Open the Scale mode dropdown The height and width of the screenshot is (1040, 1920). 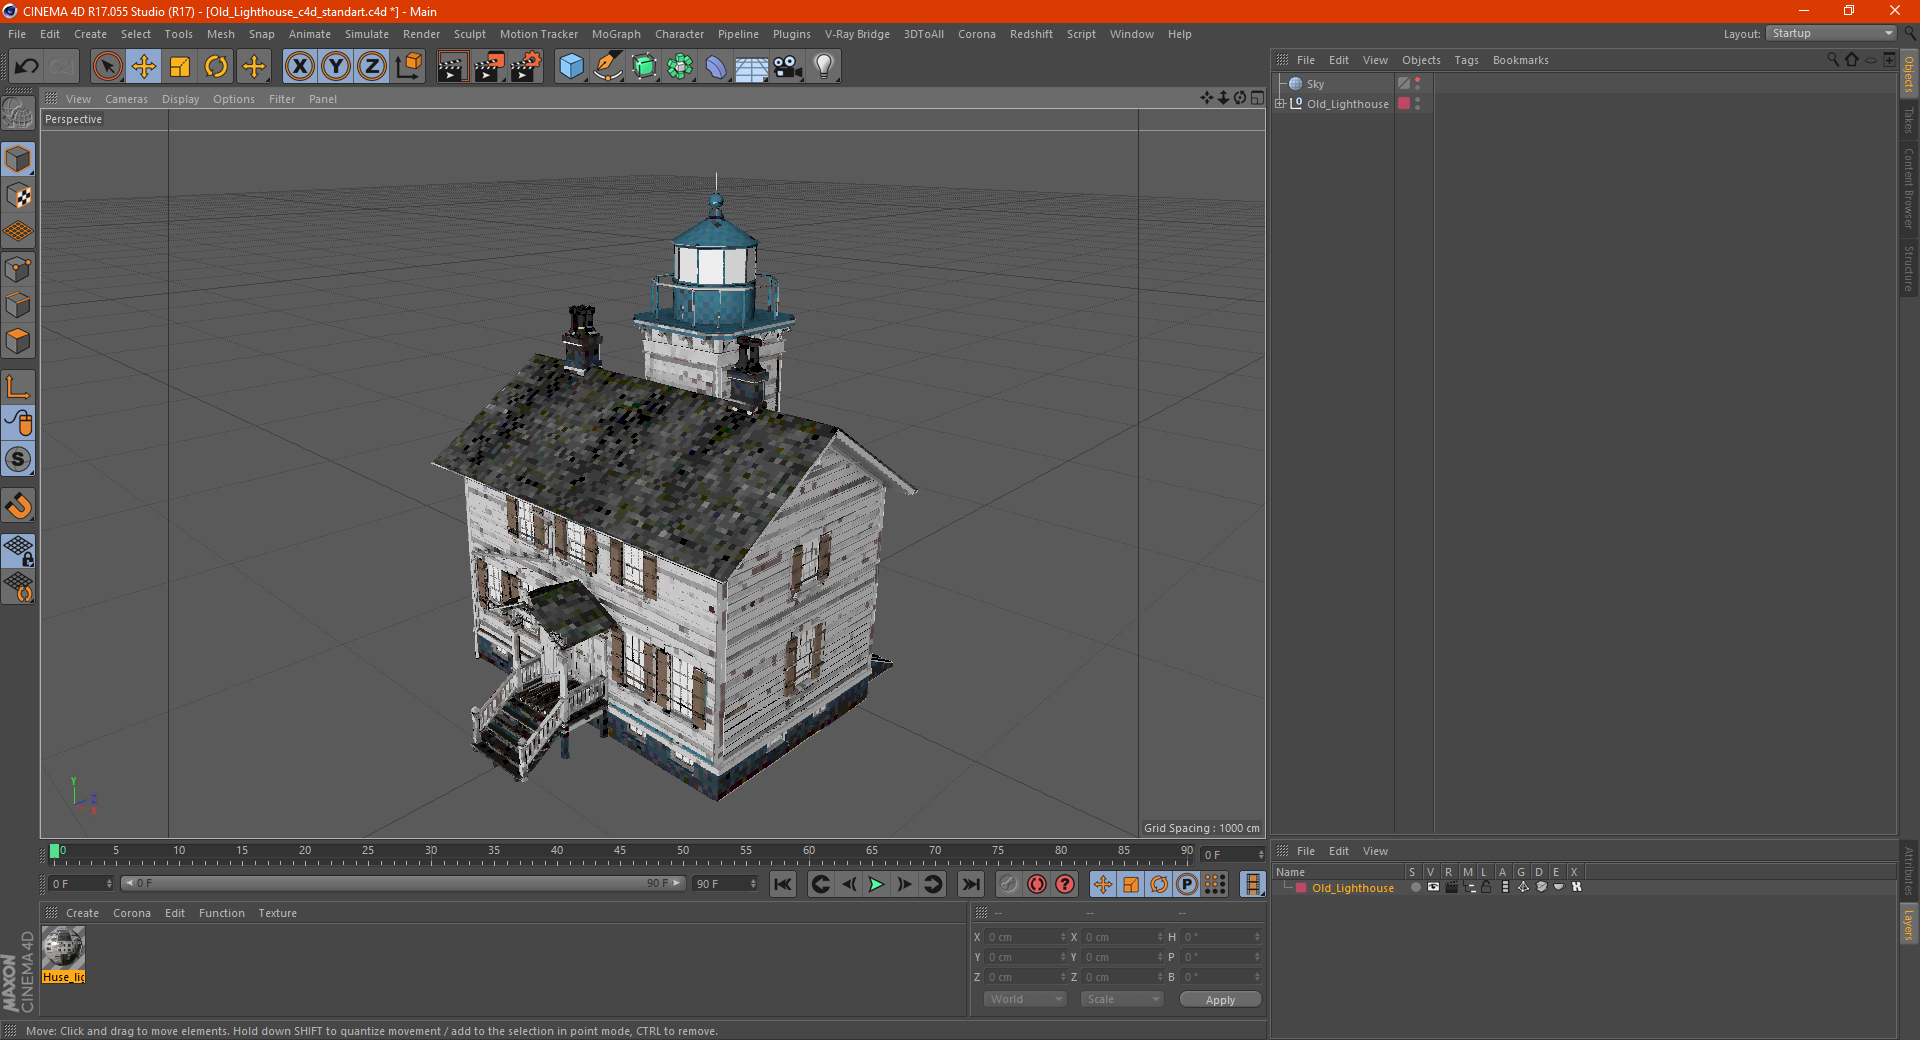coord(1122,999)
